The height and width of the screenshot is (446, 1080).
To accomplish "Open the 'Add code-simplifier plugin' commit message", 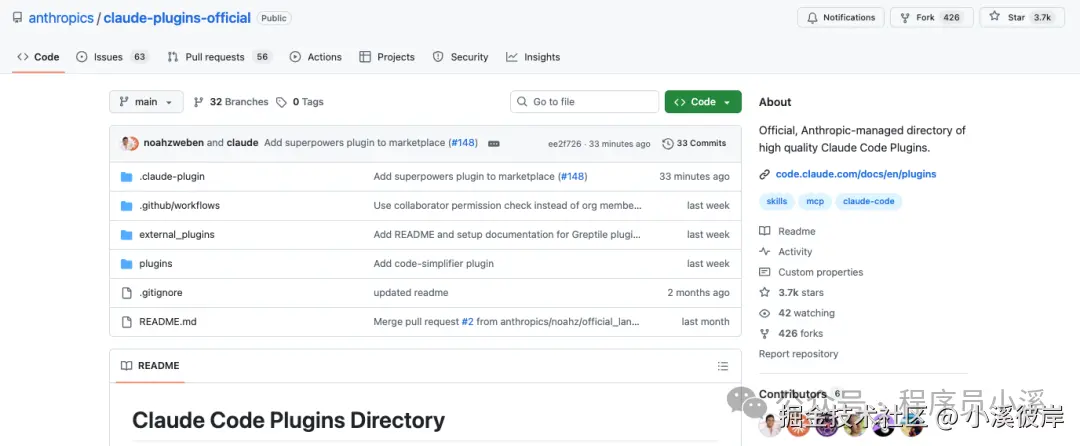I will pyautogui.click(x=433, y=264).
